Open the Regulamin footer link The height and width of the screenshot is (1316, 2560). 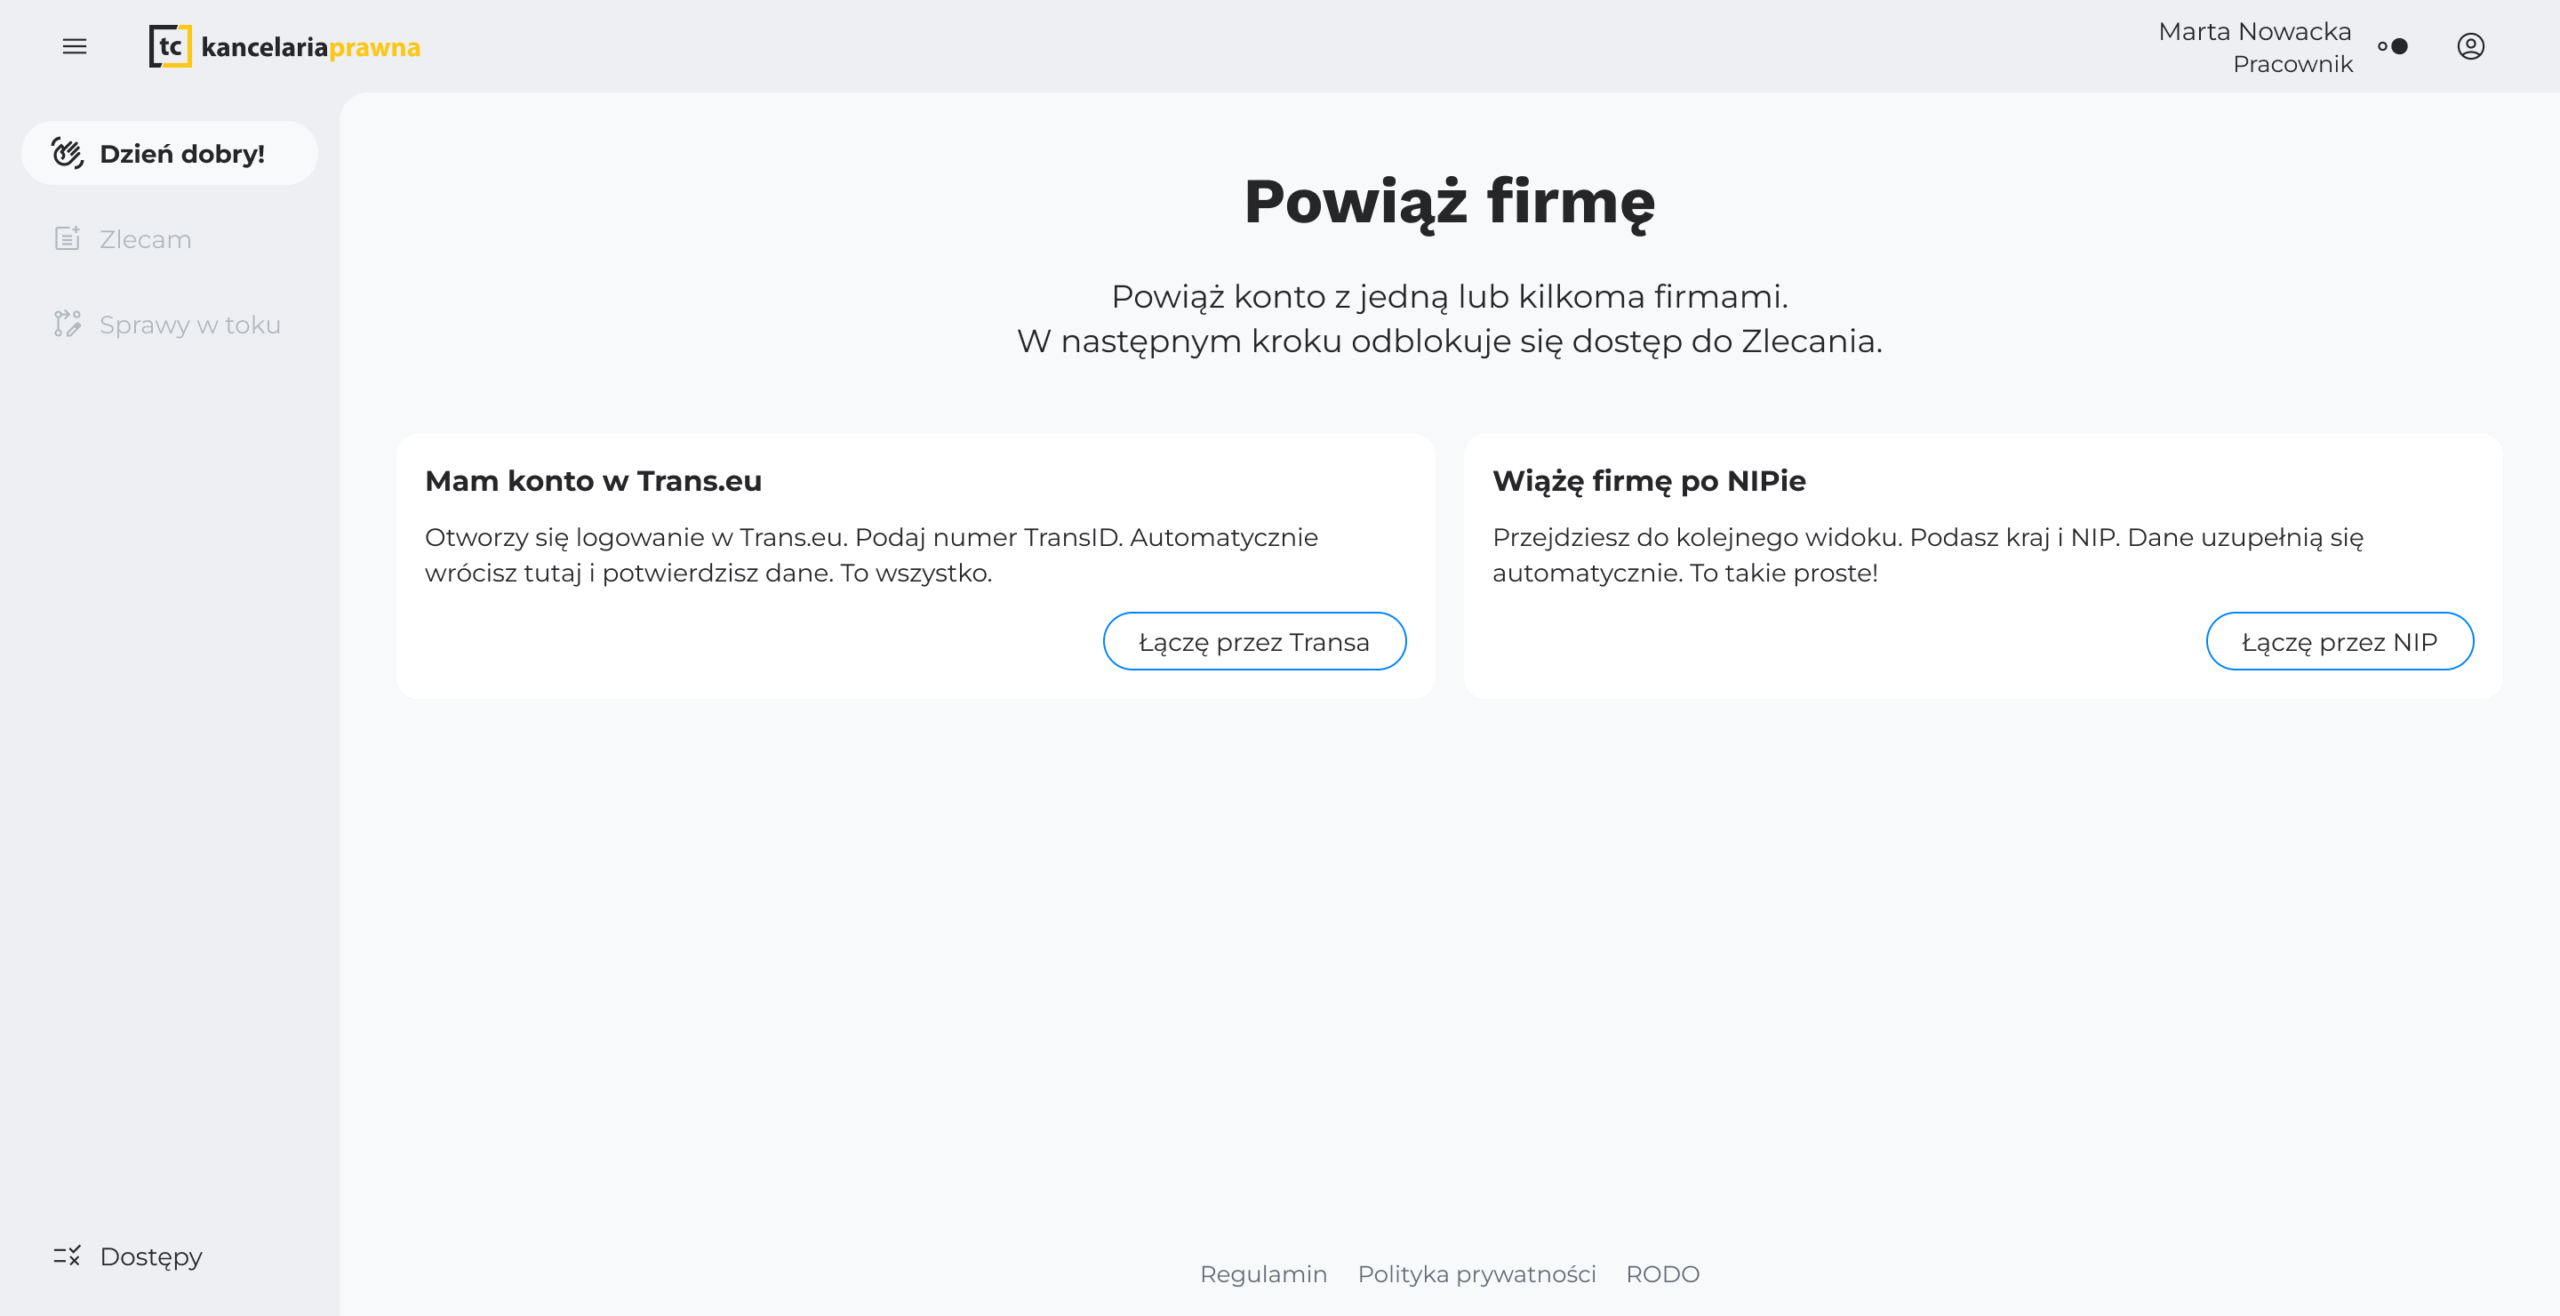coord(1263,1274)
